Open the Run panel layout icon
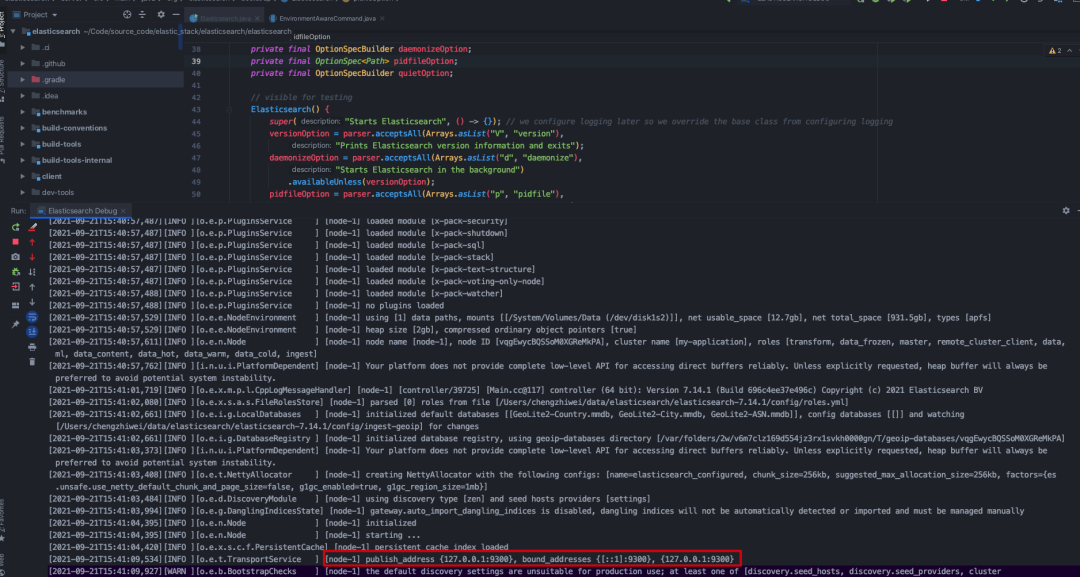 15,305
